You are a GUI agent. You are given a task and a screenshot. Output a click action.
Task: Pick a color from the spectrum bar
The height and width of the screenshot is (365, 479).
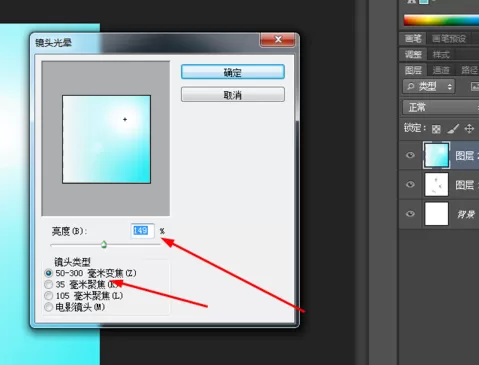[441, 20]
